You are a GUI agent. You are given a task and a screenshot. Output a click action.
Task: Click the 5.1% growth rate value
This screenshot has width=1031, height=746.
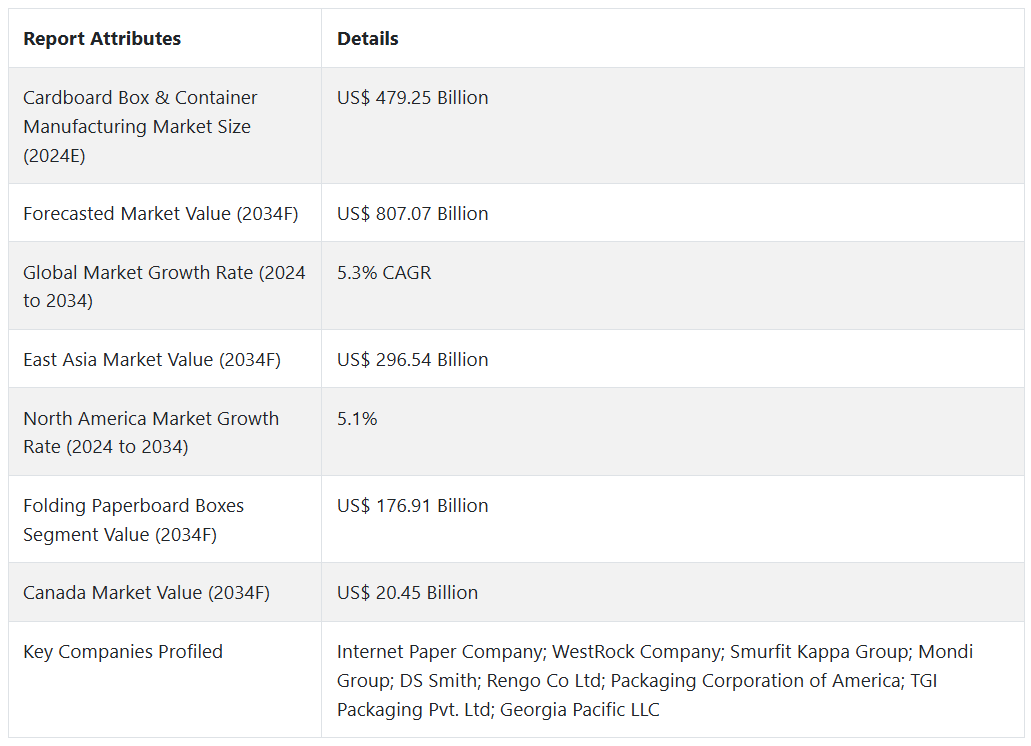[x=357, y=419]
